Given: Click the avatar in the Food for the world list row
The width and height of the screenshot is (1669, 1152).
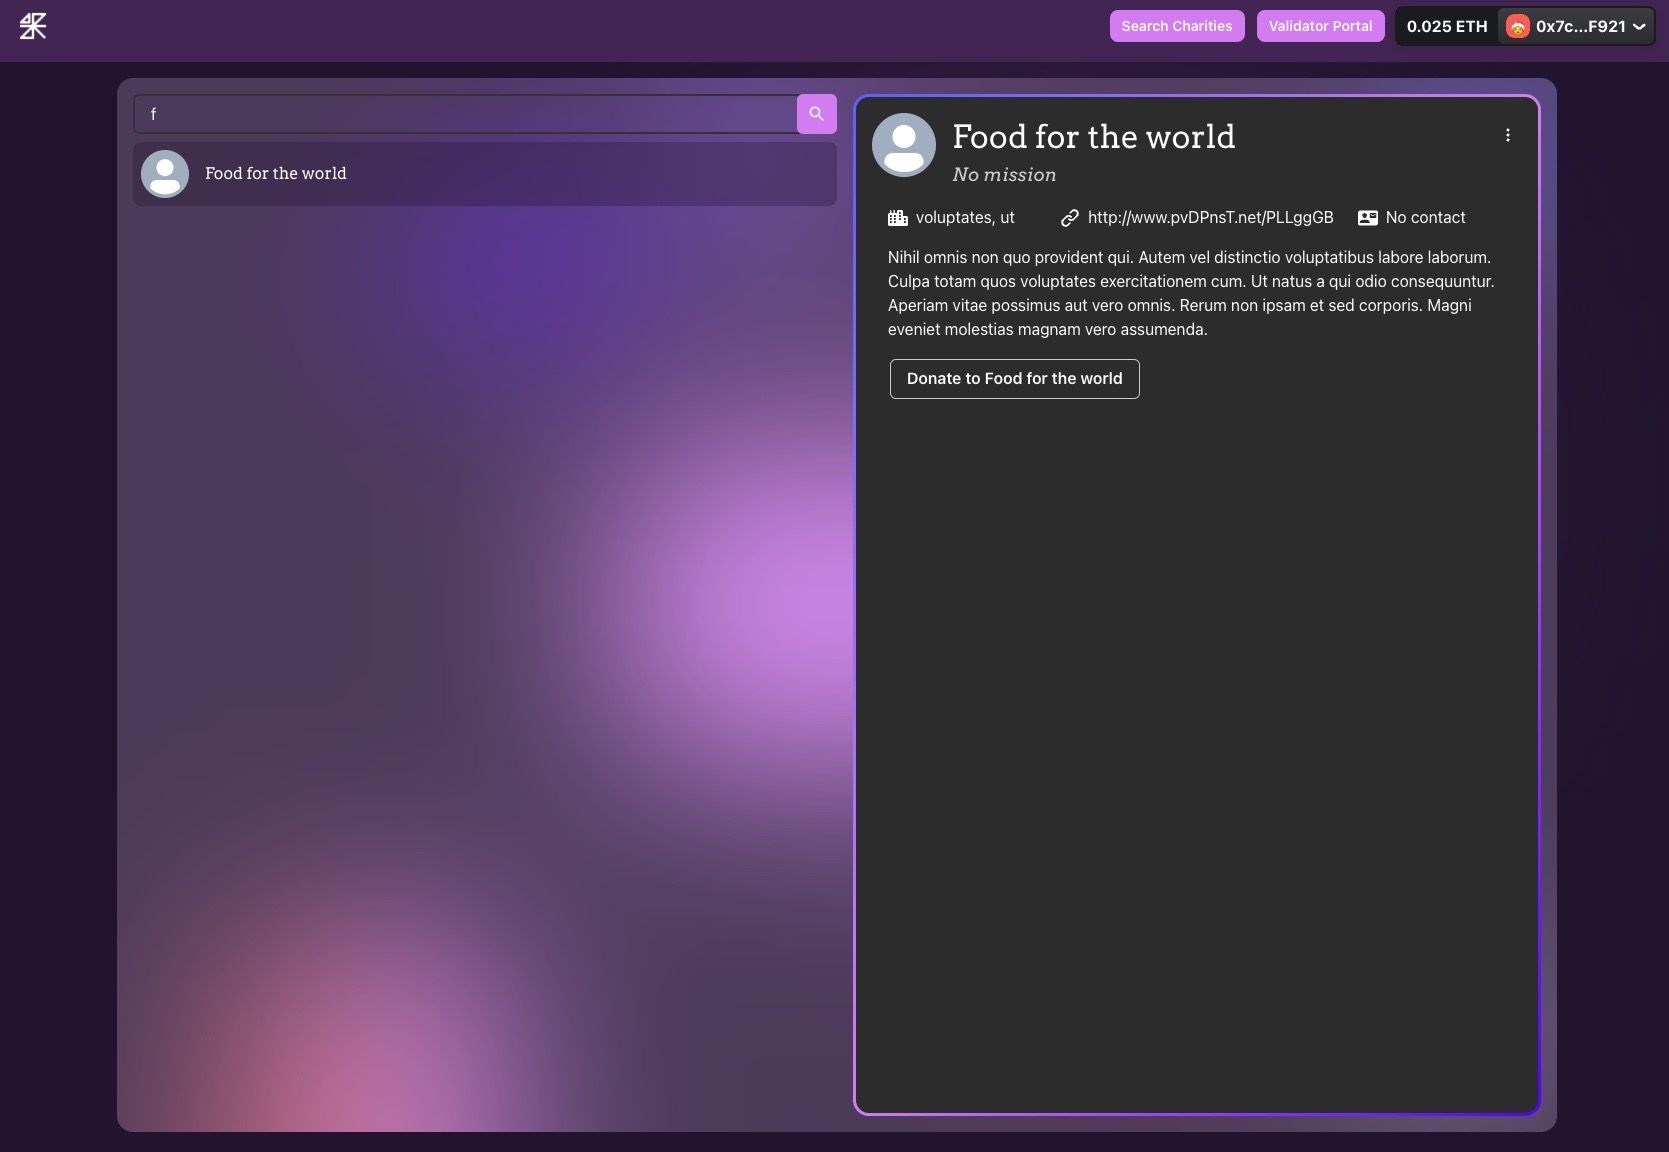Looking at the screenshot, I should (x=165, y=174).
